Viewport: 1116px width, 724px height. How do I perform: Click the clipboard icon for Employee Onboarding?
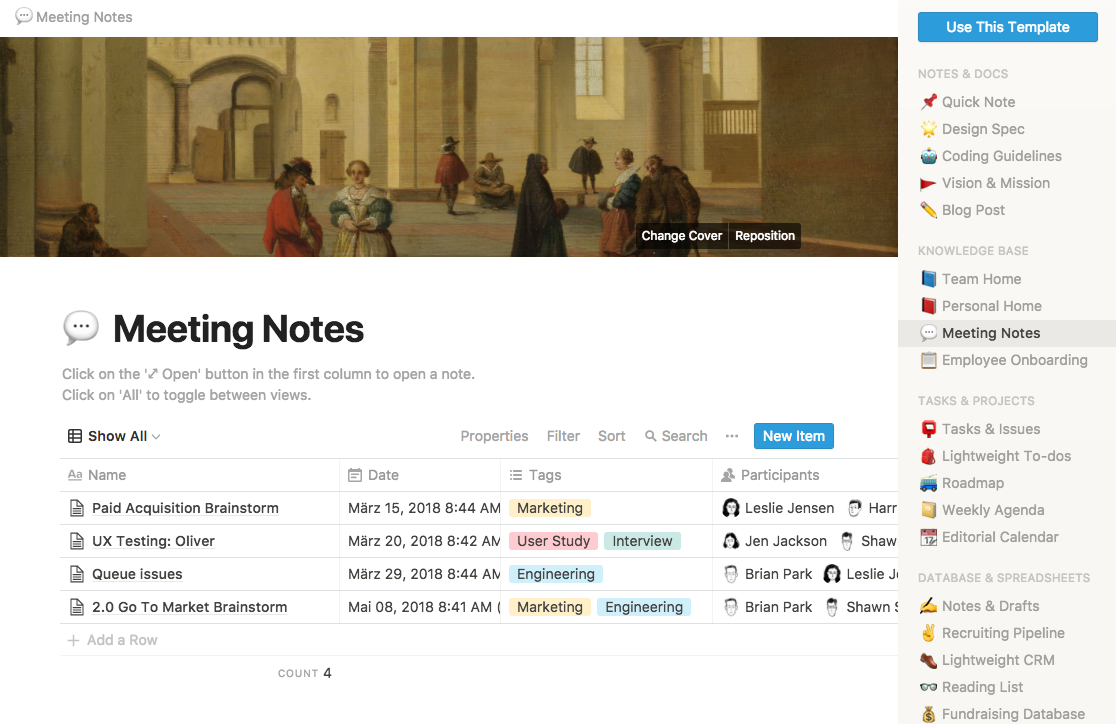click(928, 360)
